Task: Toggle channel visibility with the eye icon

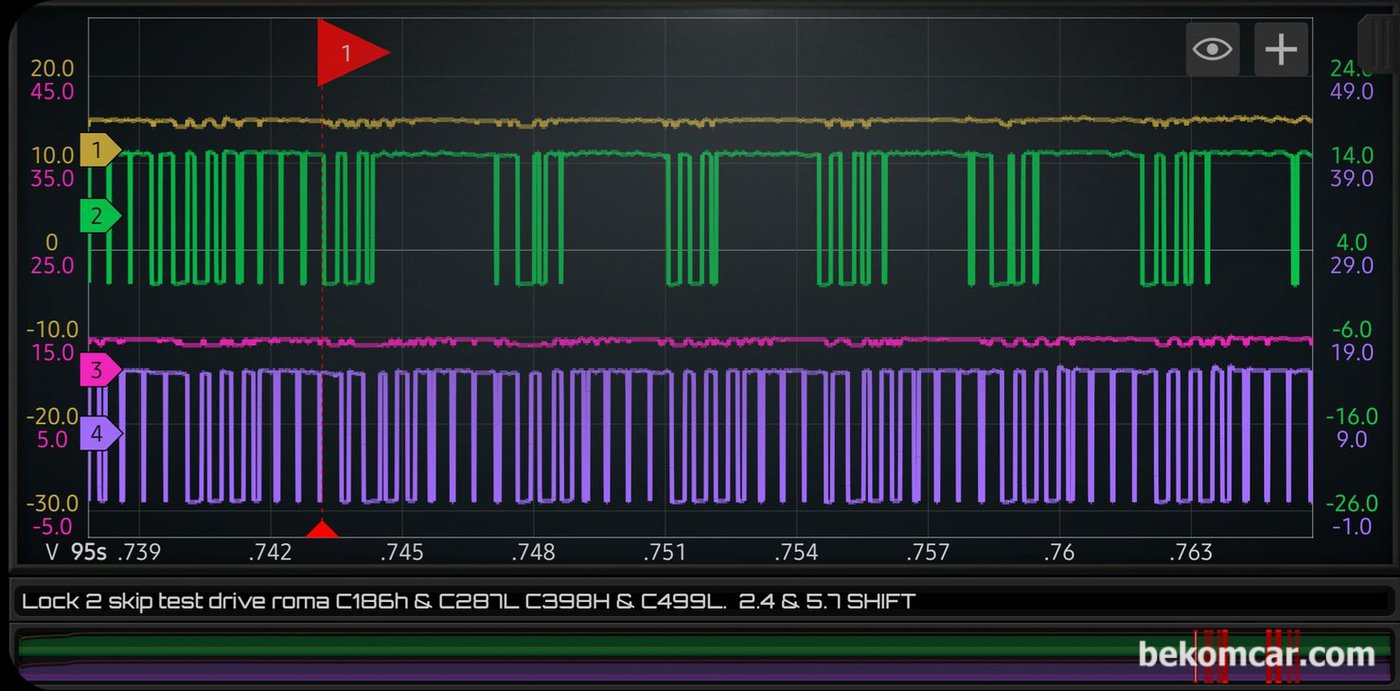Action: point(1212,49)
